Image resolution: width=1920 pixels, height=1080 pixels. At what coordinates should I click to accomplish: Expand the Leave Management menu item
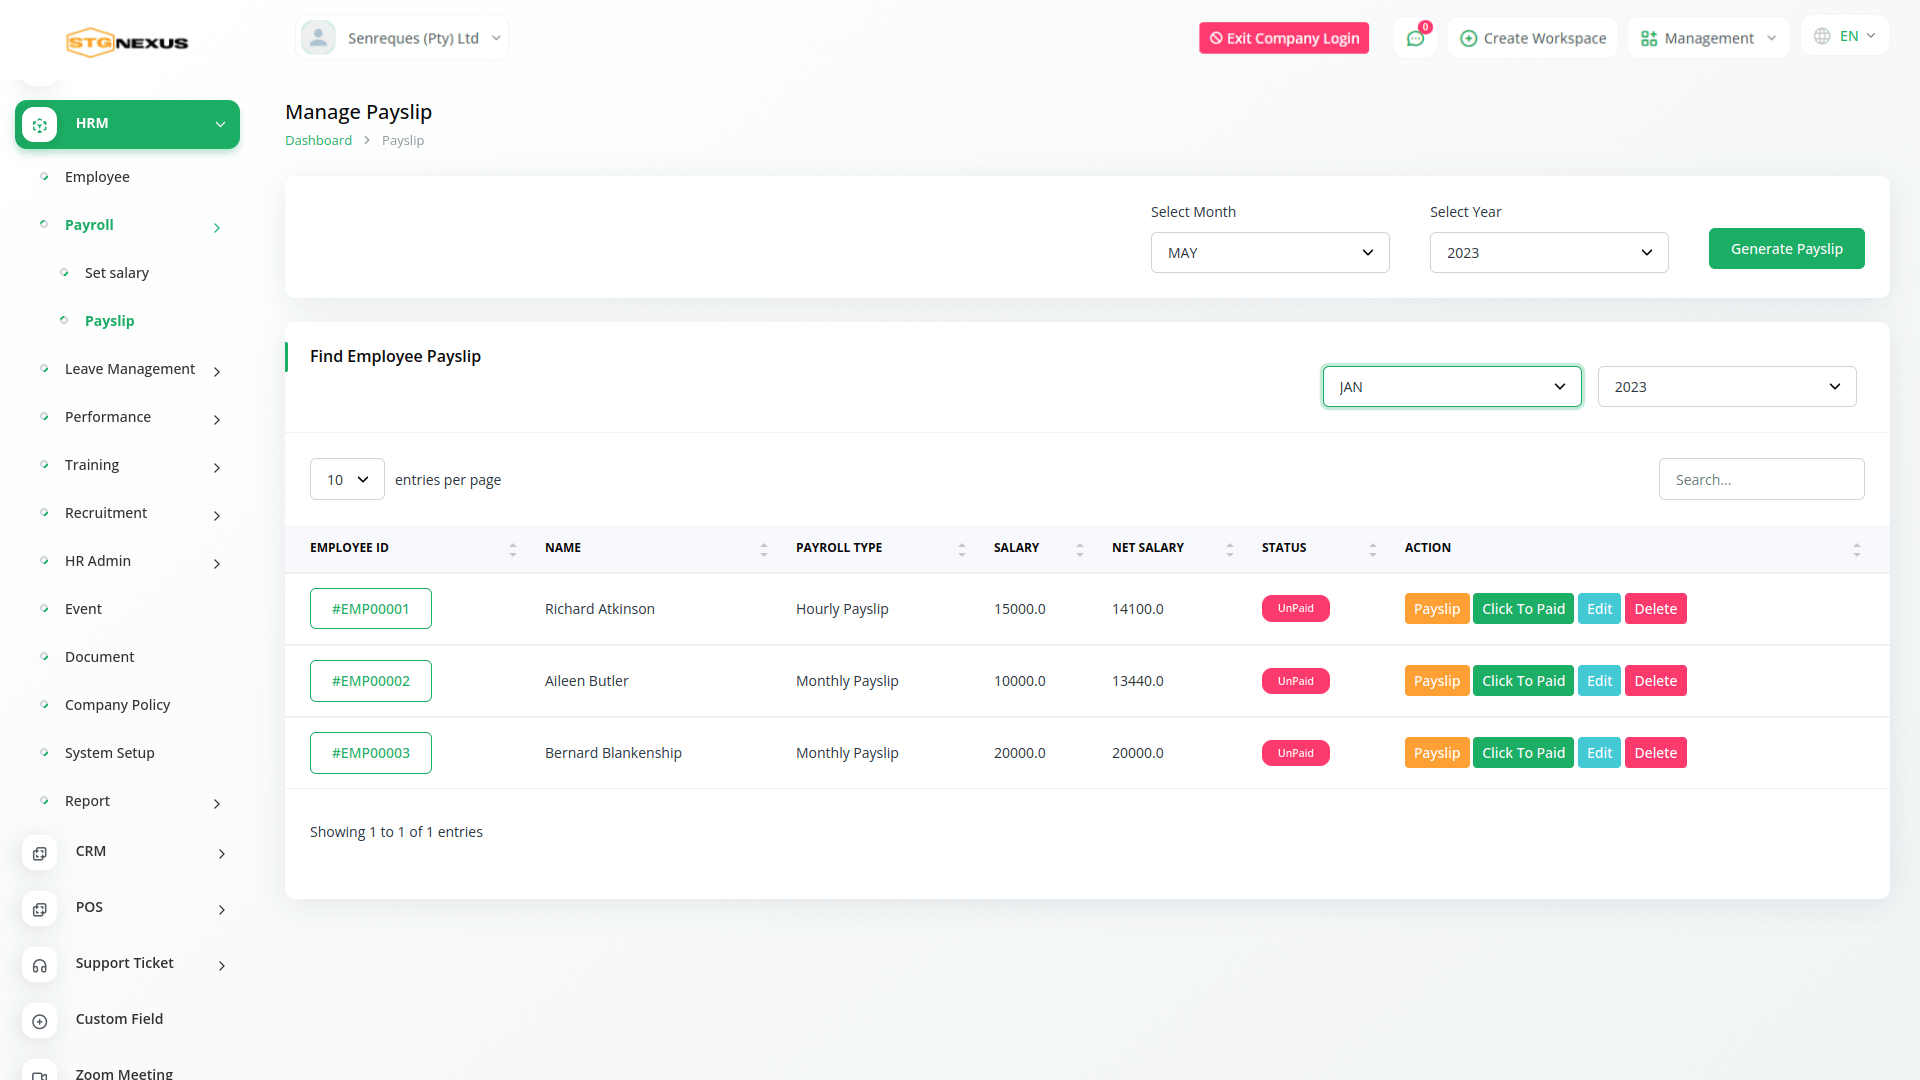130,369
